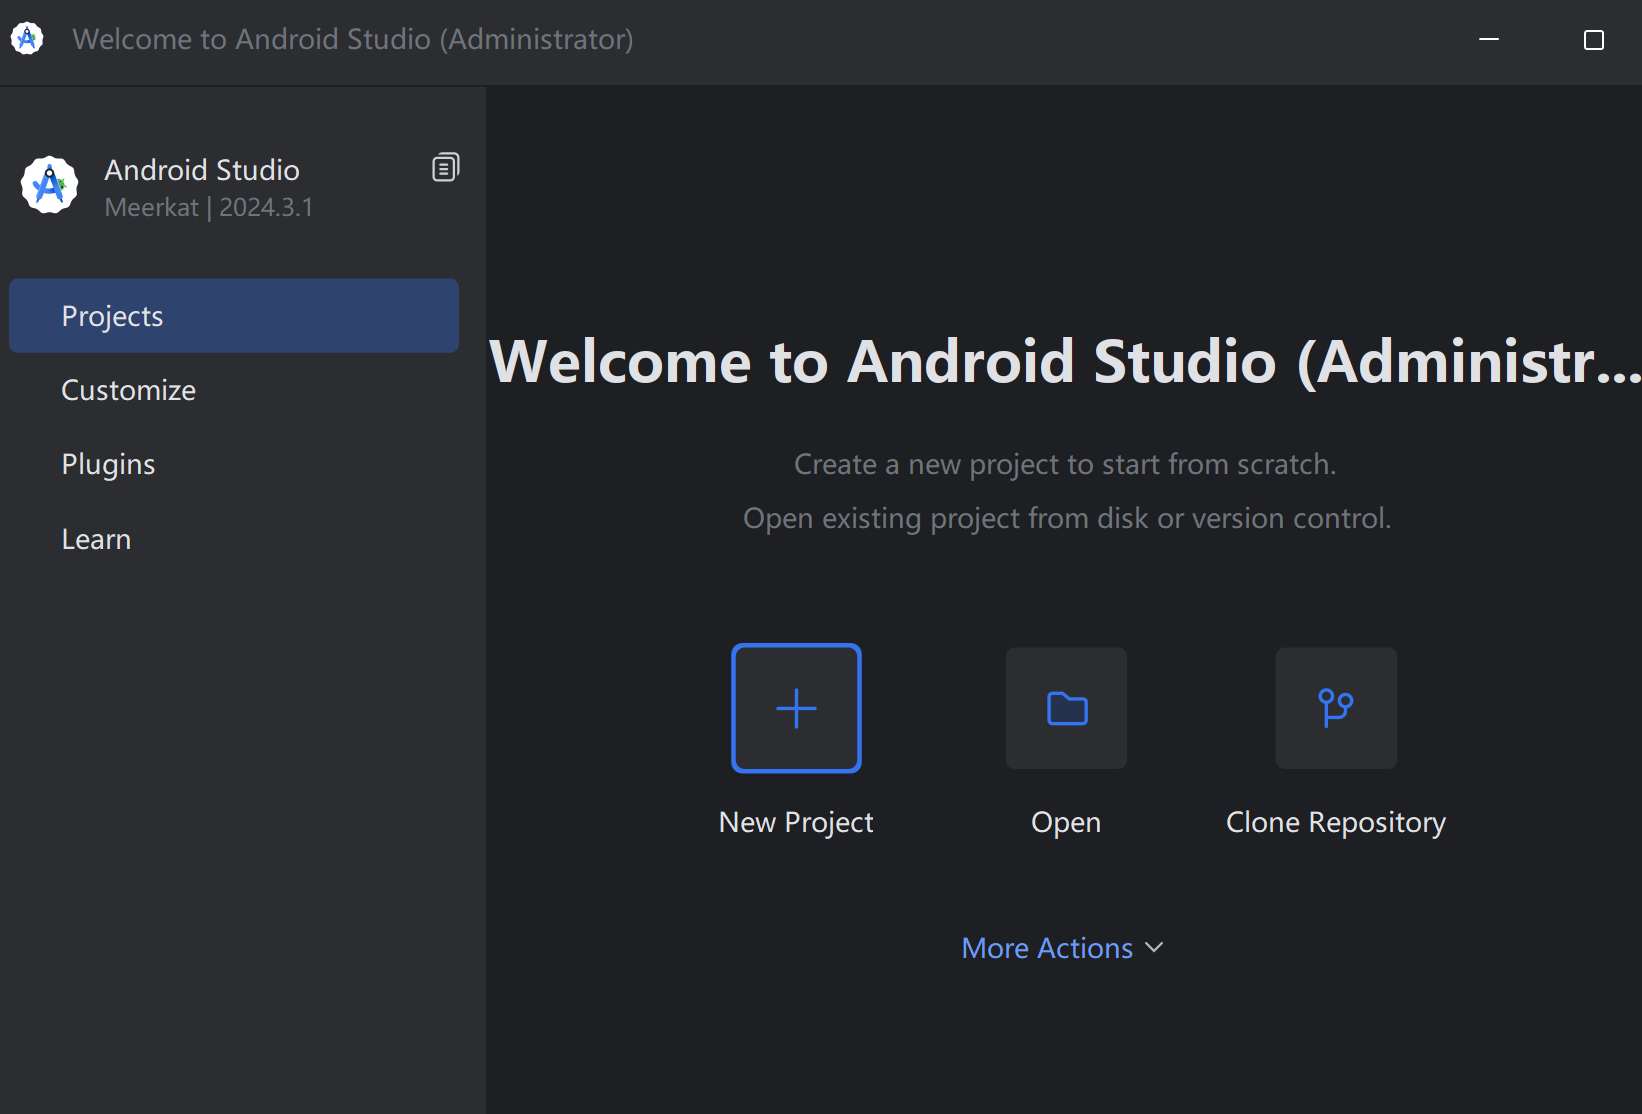Switch to the Customize tab
1642x1114 pixels.
pyautogui.click(x=234, y=390)
